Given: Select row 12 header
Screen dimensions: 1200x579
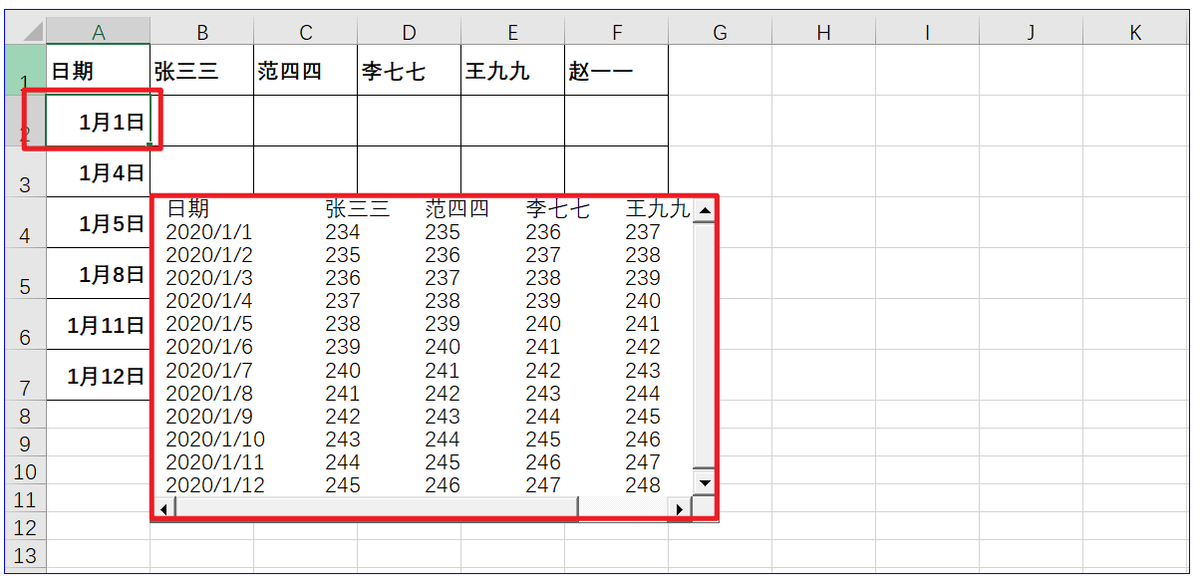Looking at the screenshot, I should point(26,527).
